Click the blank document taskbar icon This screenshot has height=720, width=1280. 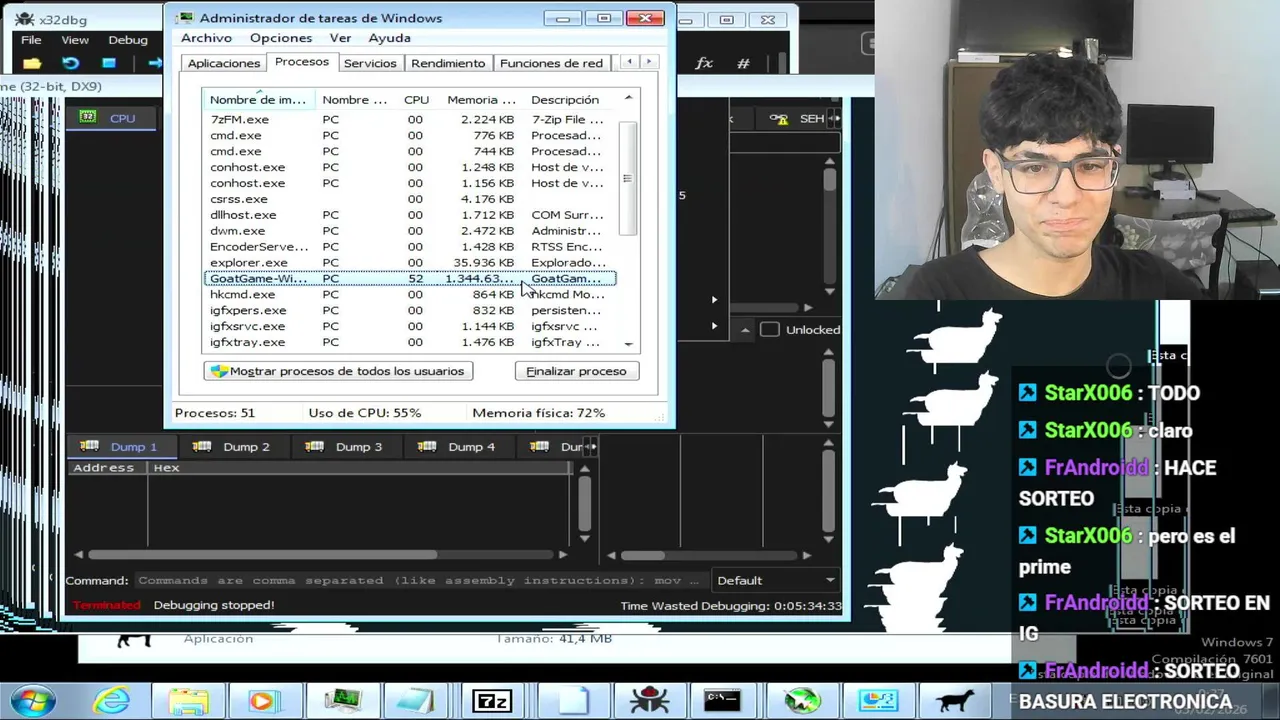pyautogui.click(x=572, y=701)
